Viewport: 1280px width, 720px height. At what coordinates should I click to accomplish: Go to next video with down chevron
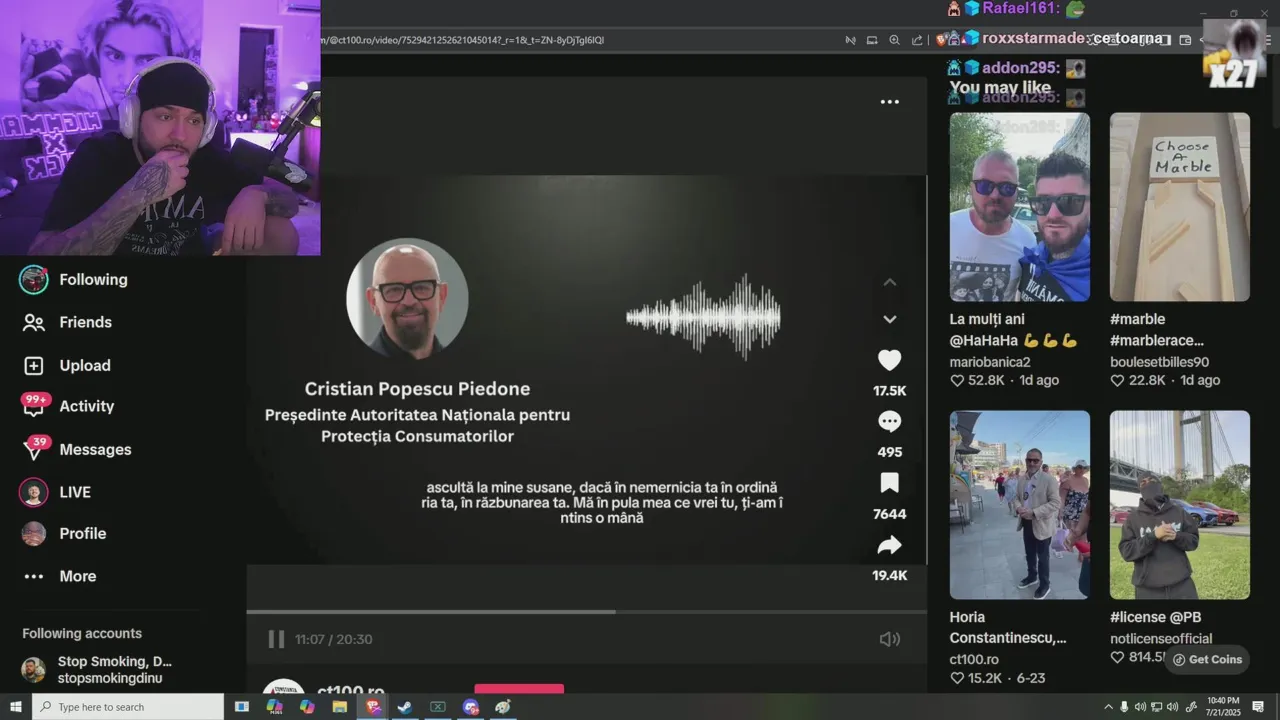click(889, 319)
